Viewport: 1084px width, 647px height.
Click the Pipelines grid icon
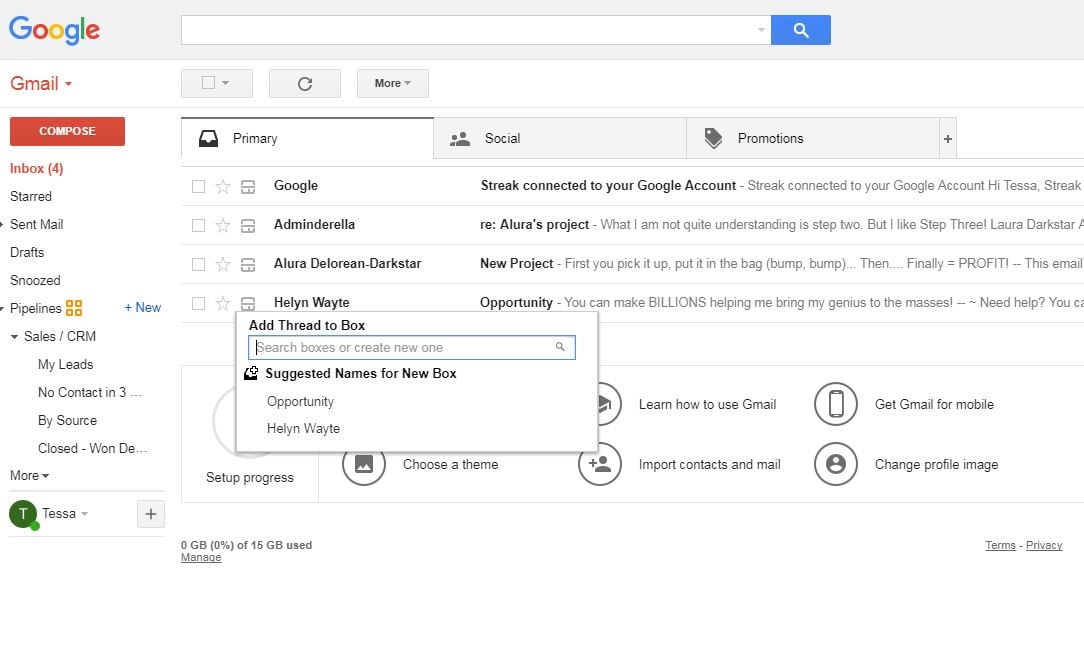tap(74, 308)
